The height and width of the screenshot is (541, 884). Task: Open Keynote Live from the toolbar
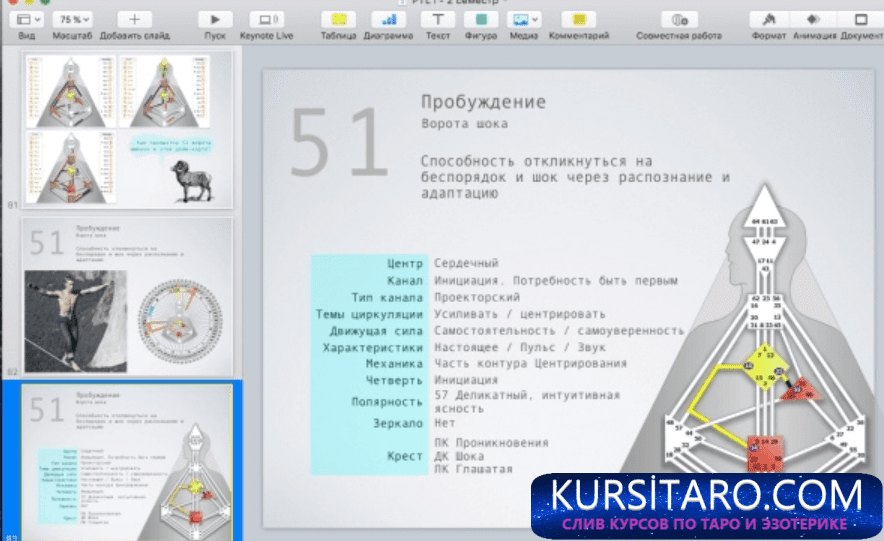[265, 19]
